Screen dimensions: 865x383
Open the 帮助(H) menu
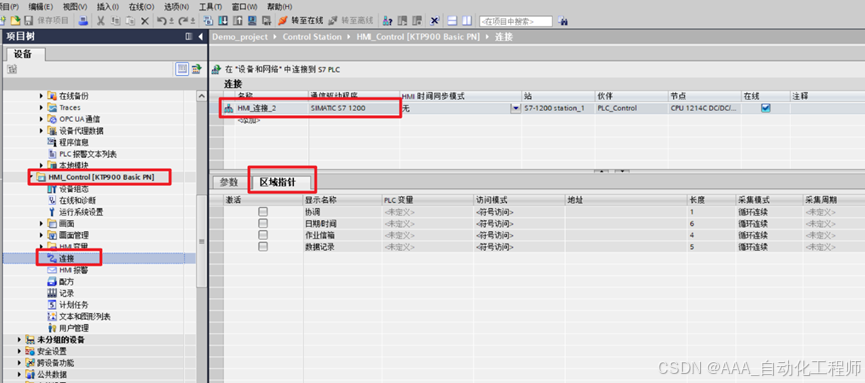279,7
